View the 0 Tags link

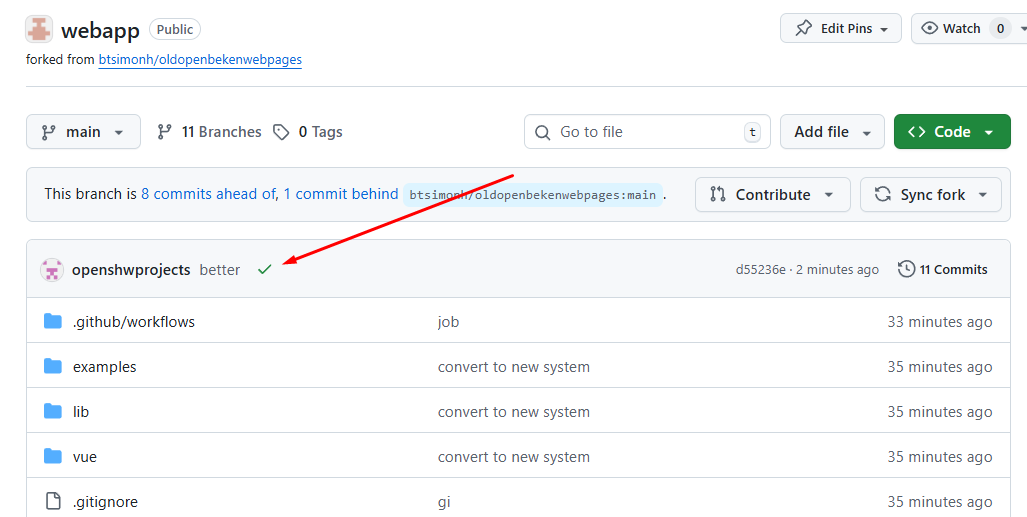(308, 132)
